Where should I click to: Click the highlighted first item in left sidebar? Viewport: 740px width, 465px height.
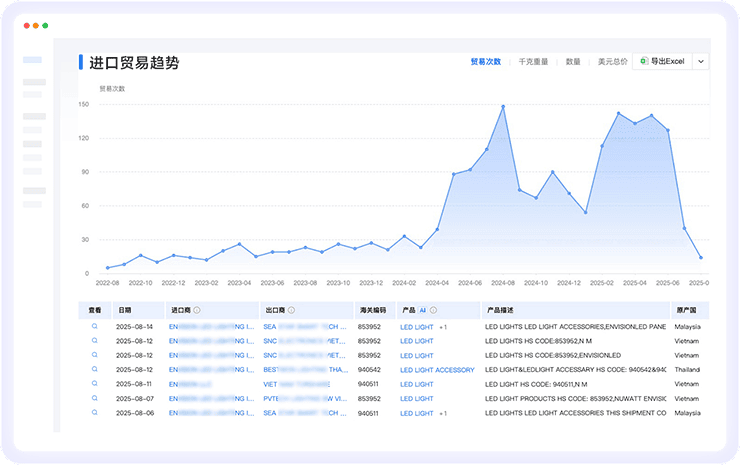pos(33,61)
